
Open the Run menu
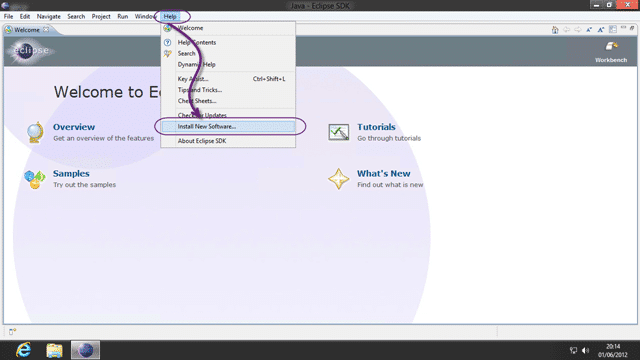click(122, 16)
